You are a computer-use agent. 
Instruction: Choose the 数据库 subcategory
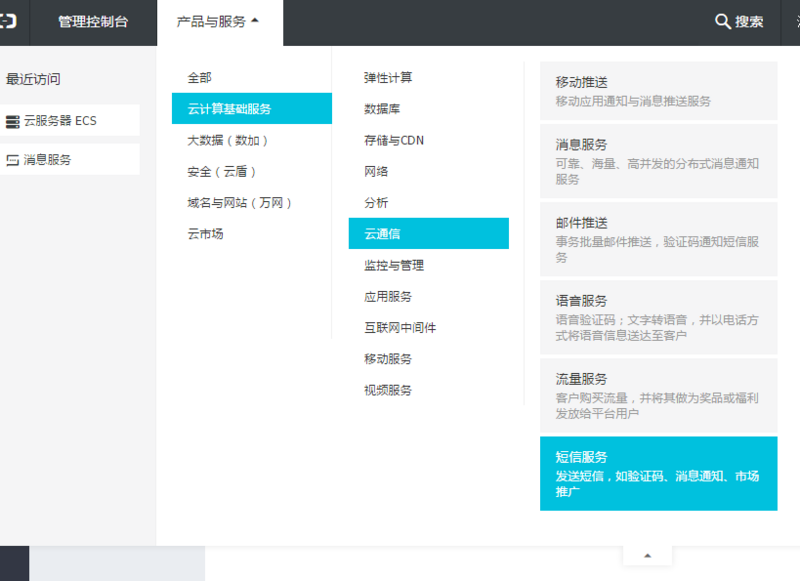429,109
